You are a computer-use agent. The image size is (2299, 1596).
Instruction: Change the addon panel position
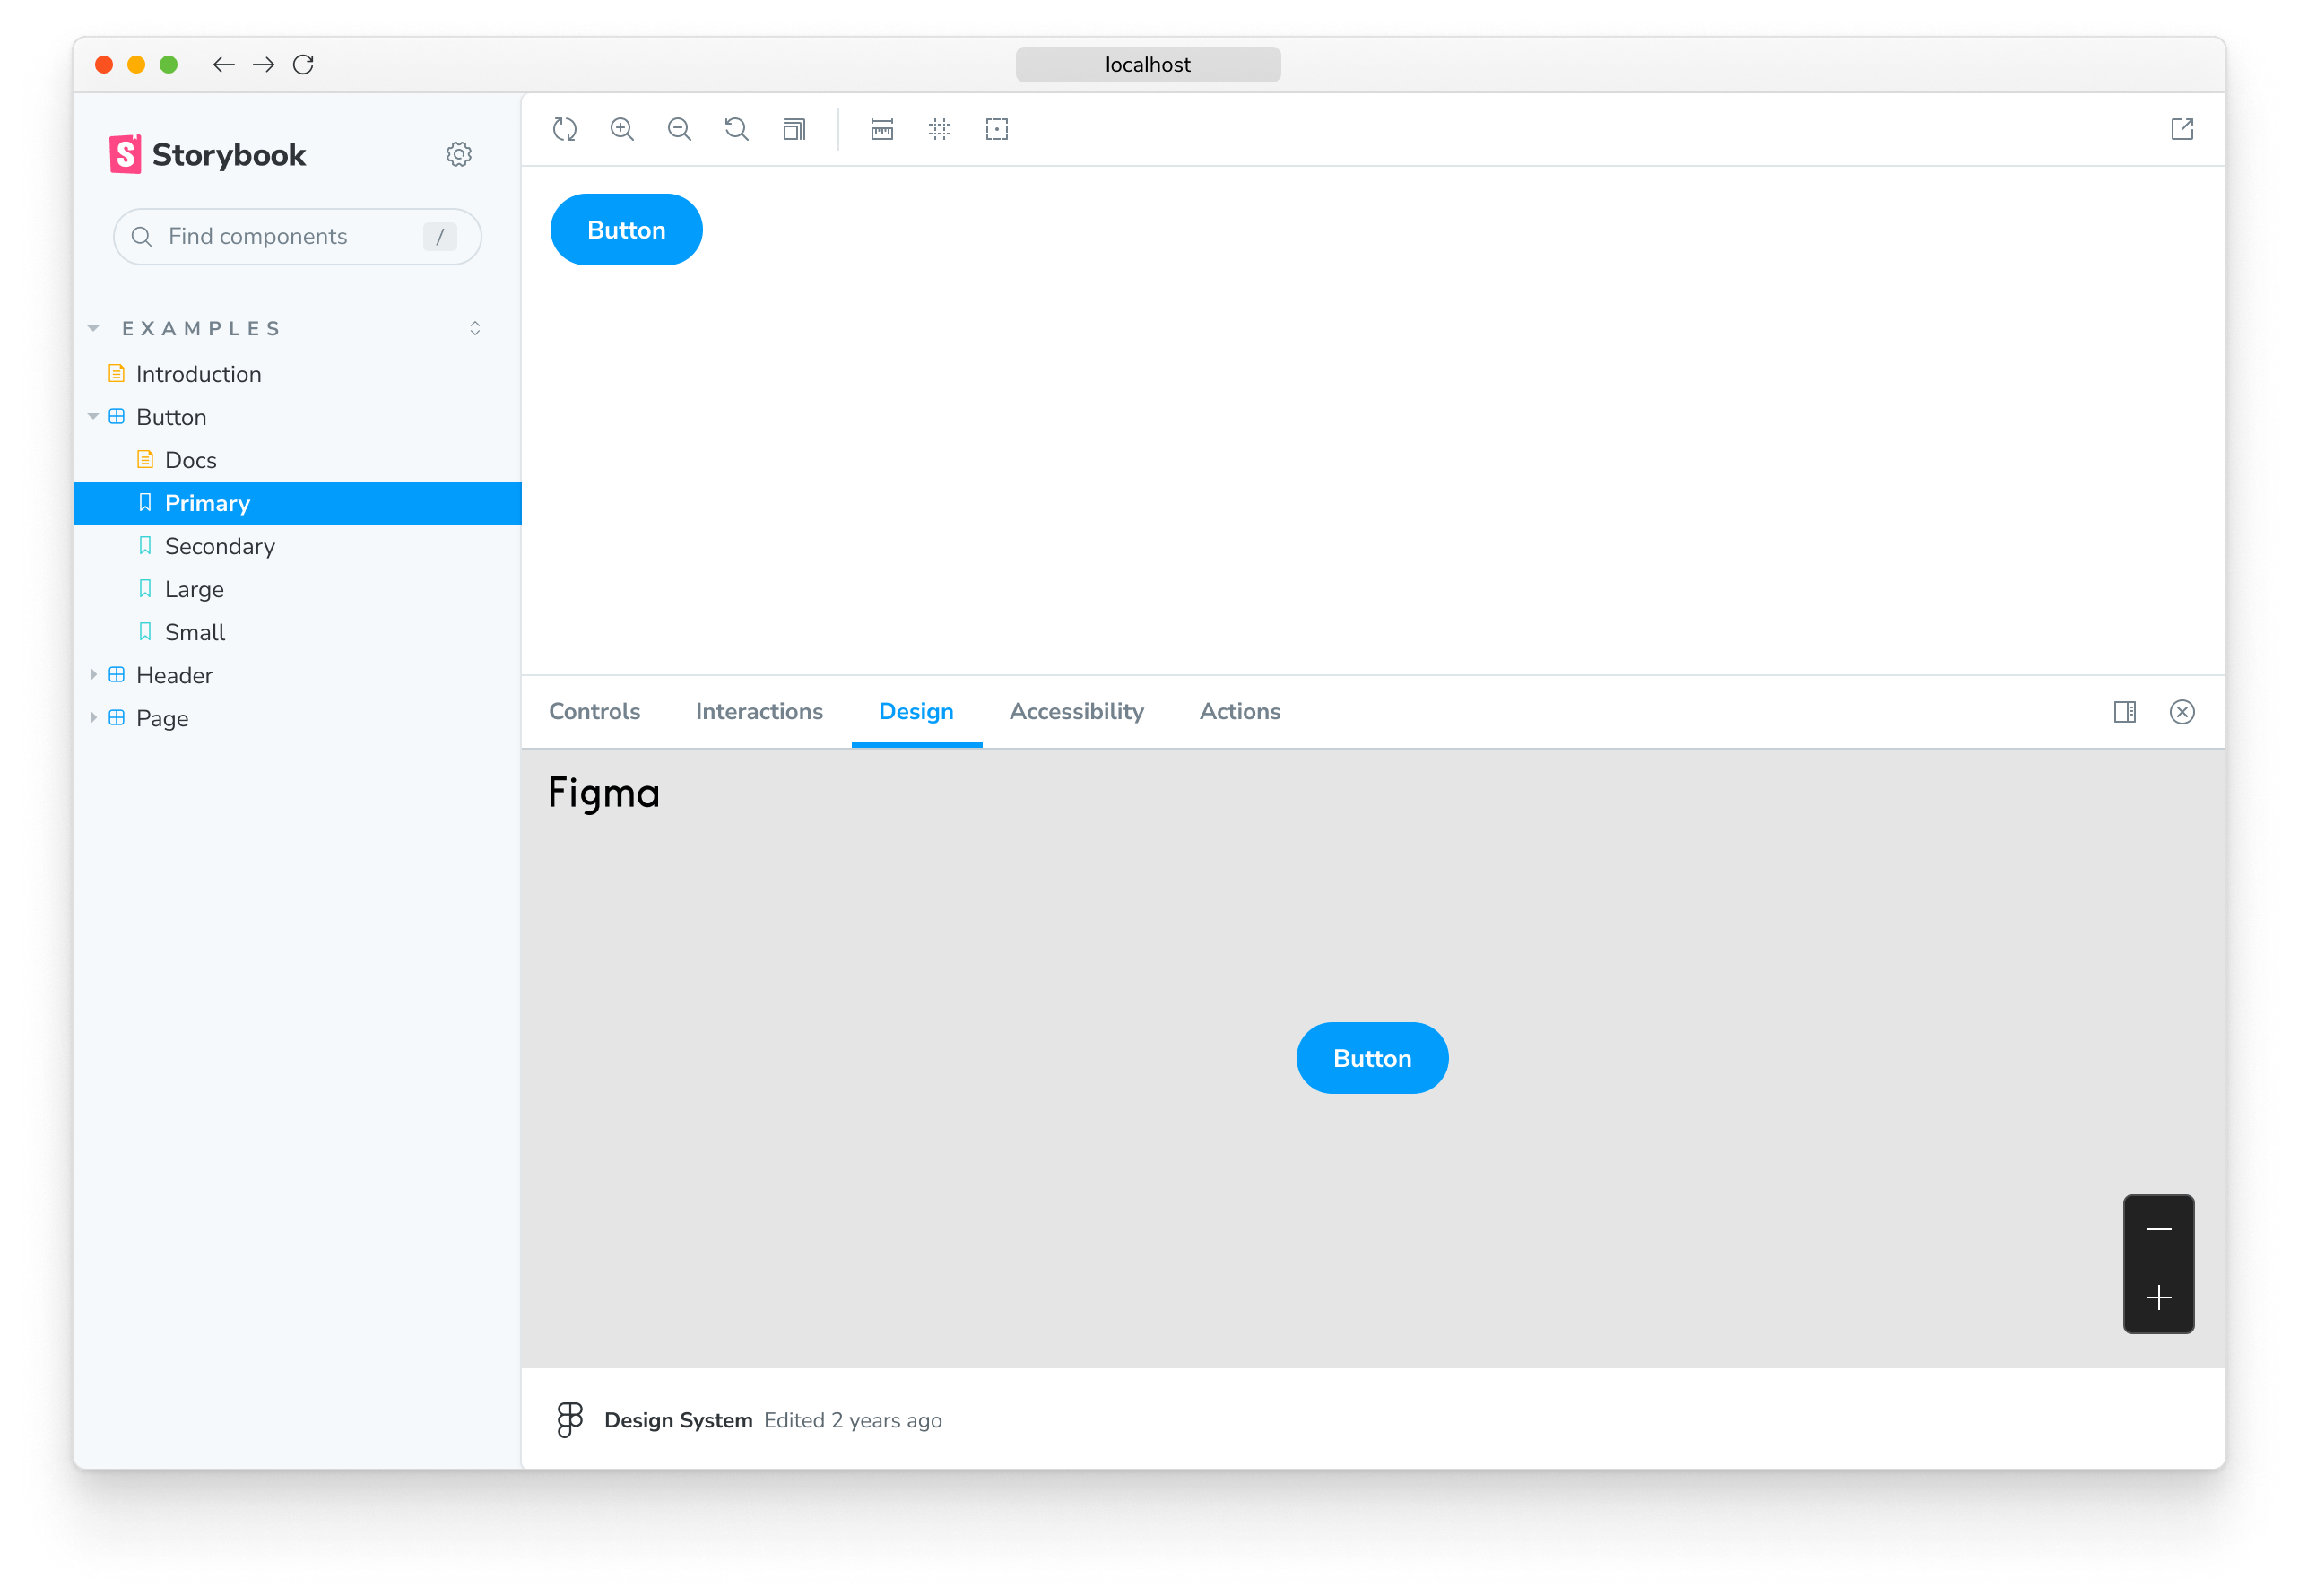[x=2125, y=711]
